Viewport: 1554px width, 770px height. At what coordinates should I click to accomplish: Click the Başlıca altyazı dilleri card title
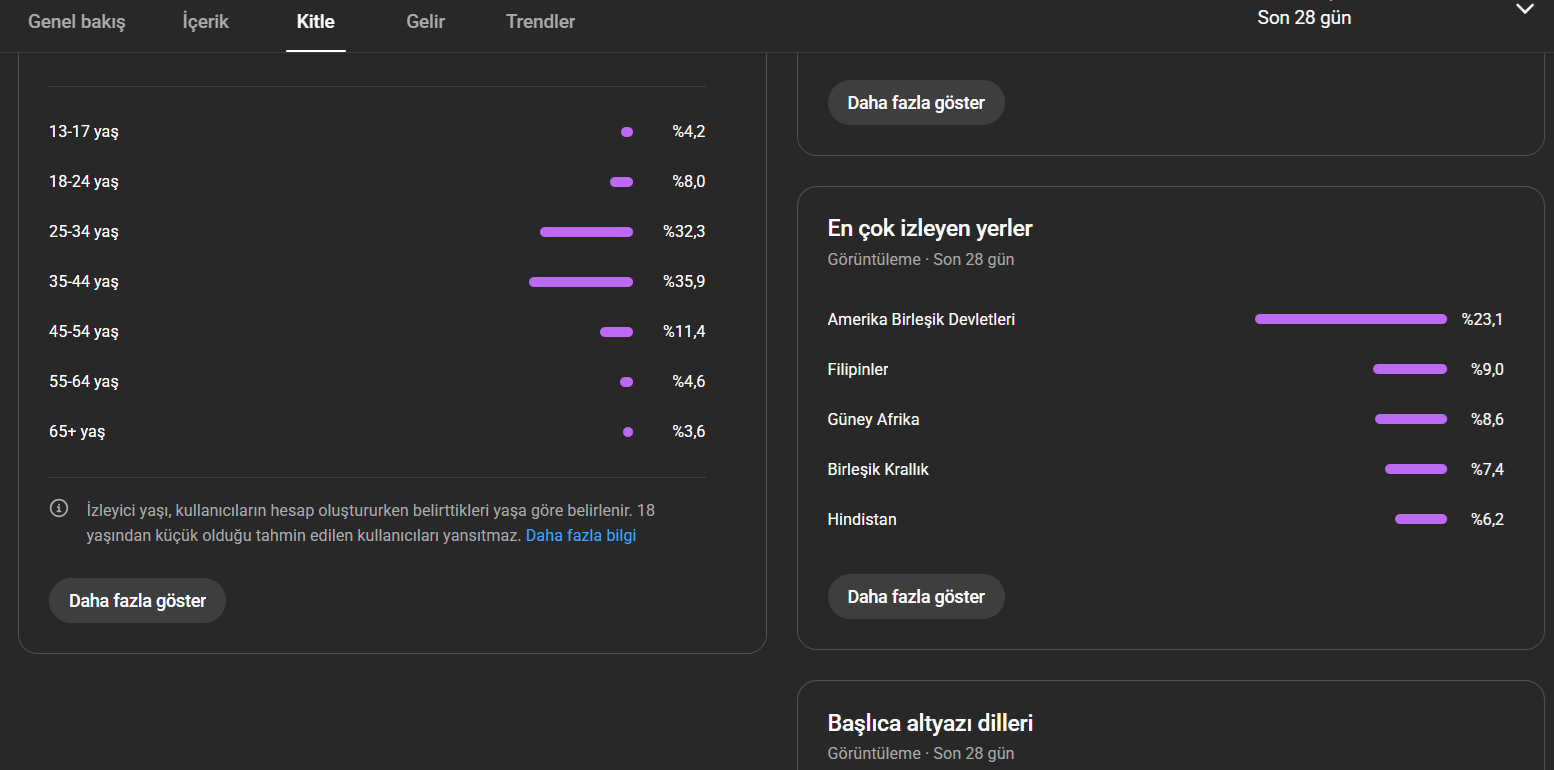[x=930, y=723]
